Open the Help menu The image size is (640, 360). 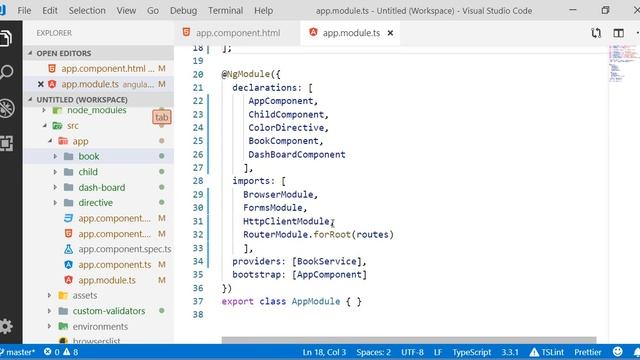click(x=264, y=11)
